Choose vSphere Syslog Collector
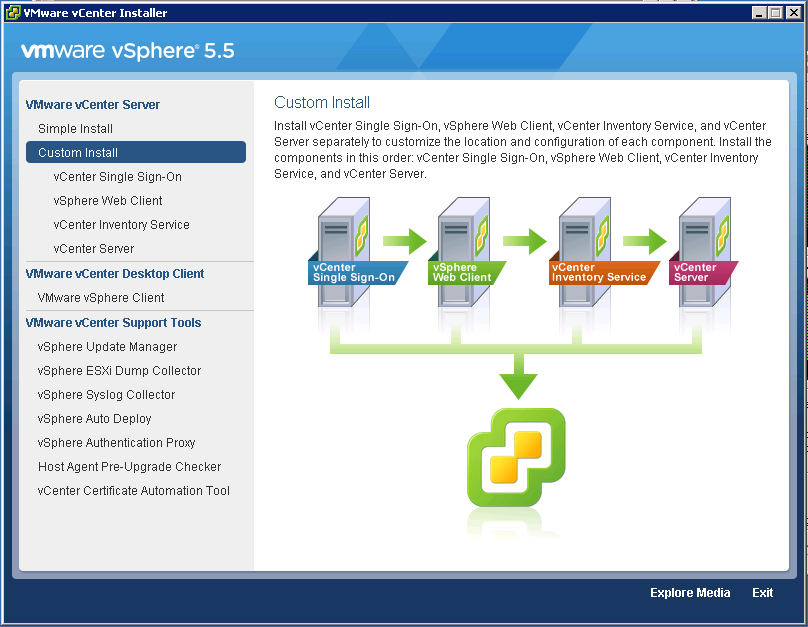The height and width of the screenshot is (627, 808). click(x=106, y=395)
